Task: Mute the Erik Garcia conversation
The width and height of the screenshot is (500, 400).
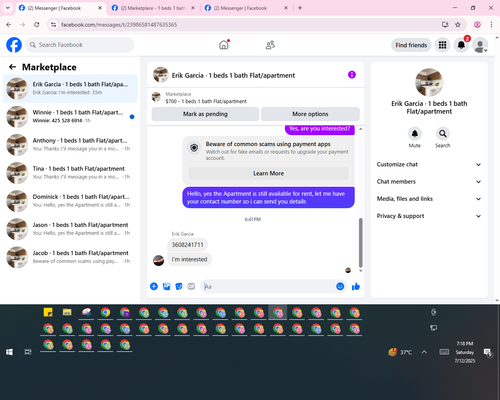Action: point(415,134)
